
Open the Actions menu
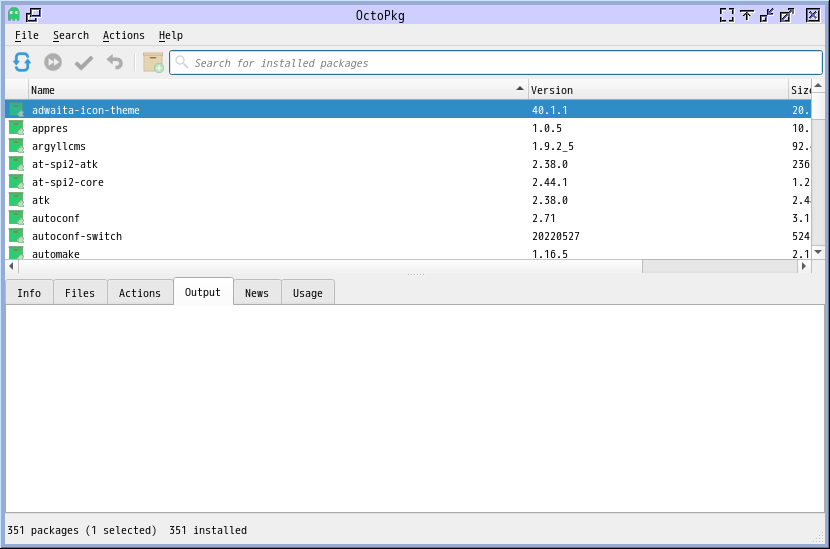click(123, 35)
